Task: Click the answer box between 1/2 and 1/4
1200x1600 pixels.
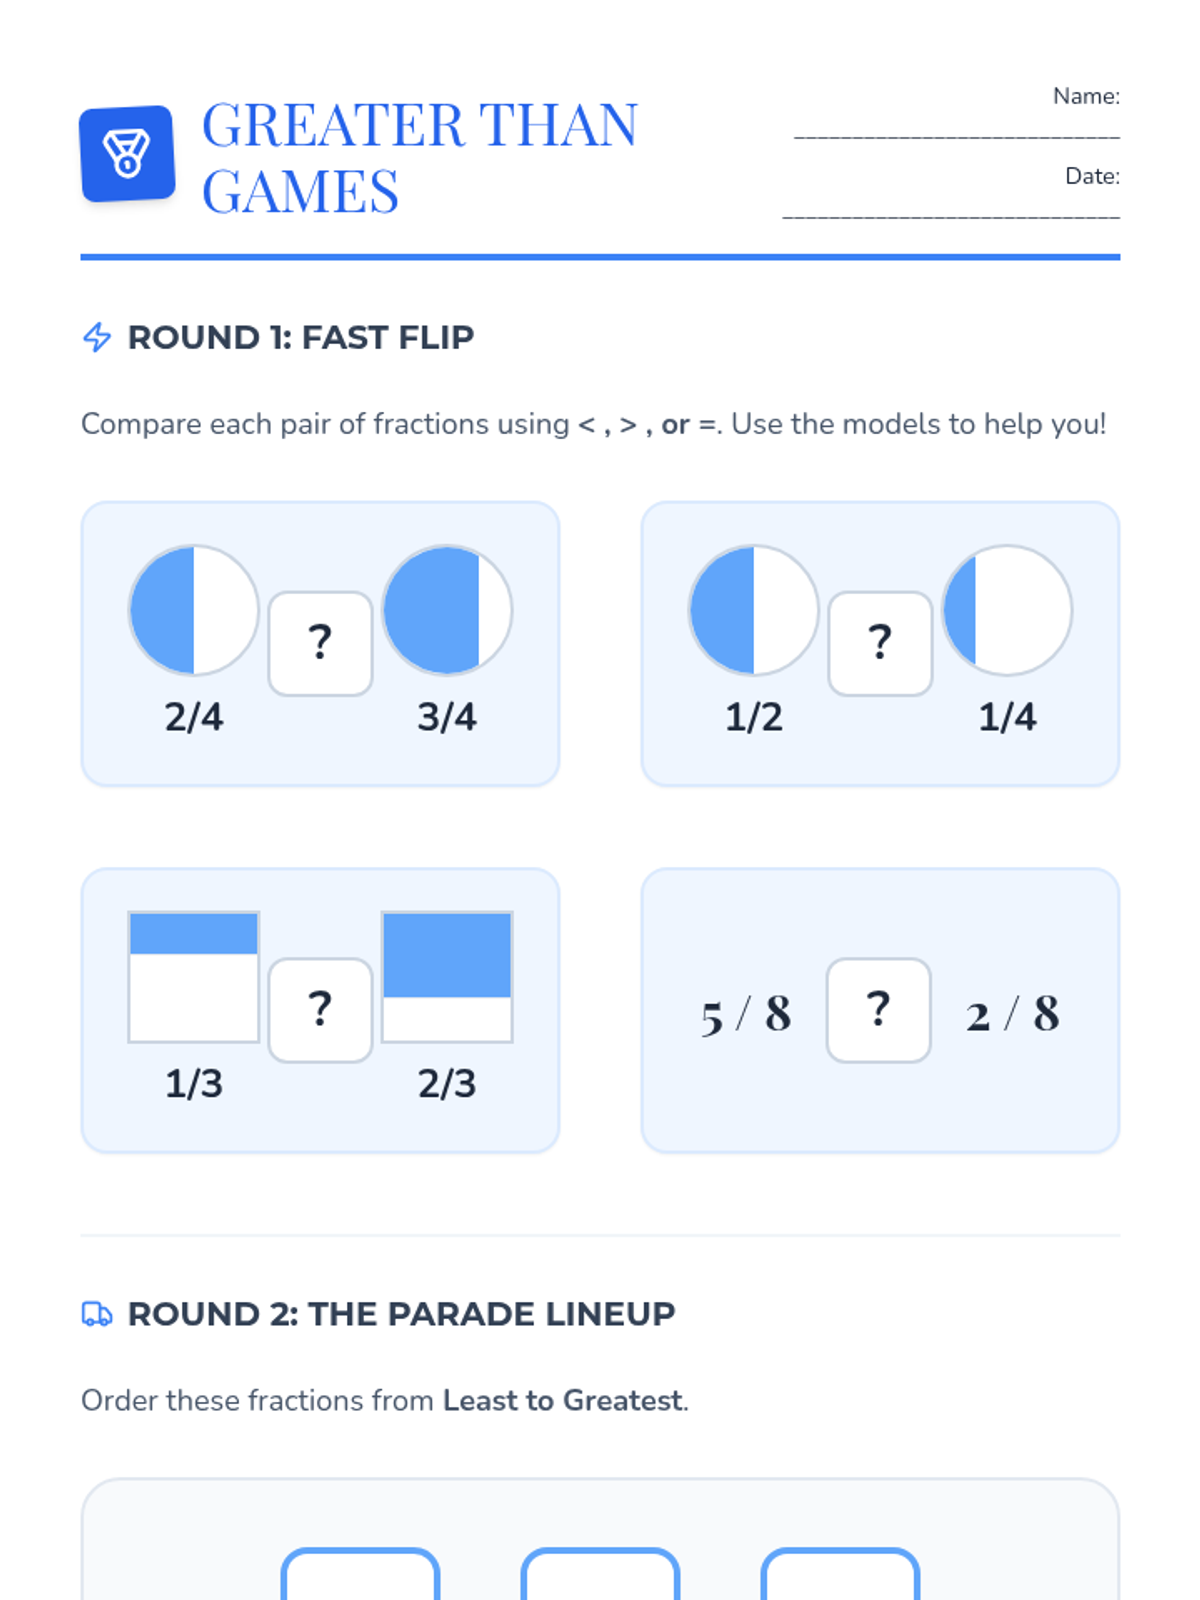Action: point(880,643)
